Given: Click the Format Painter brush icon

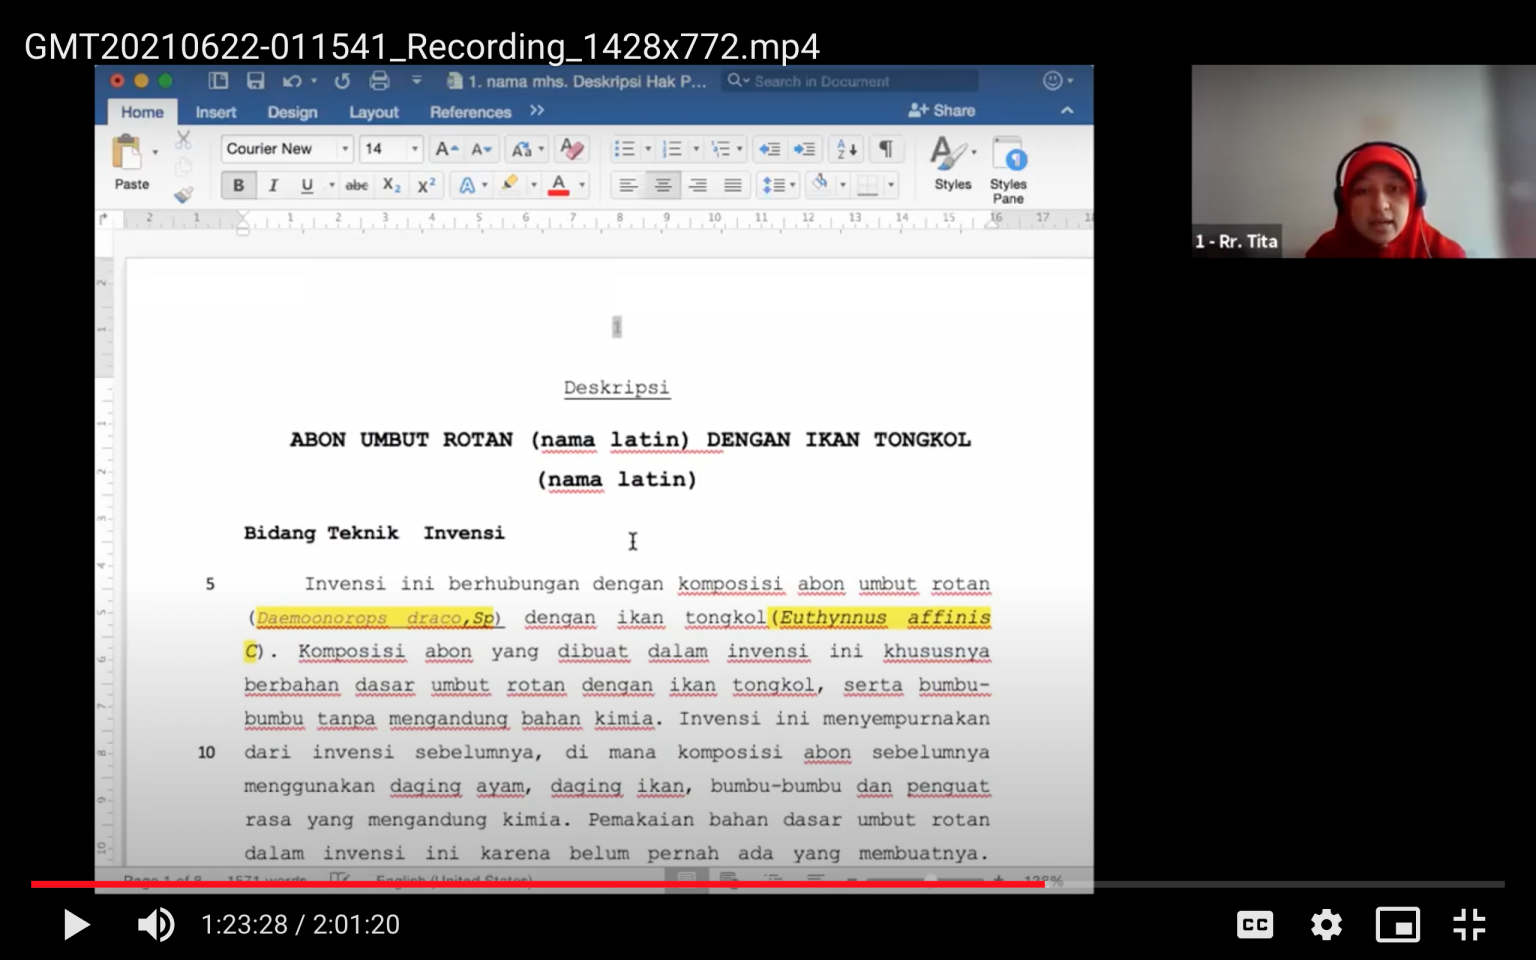Looking at the screenshot, I should point(183,195).
